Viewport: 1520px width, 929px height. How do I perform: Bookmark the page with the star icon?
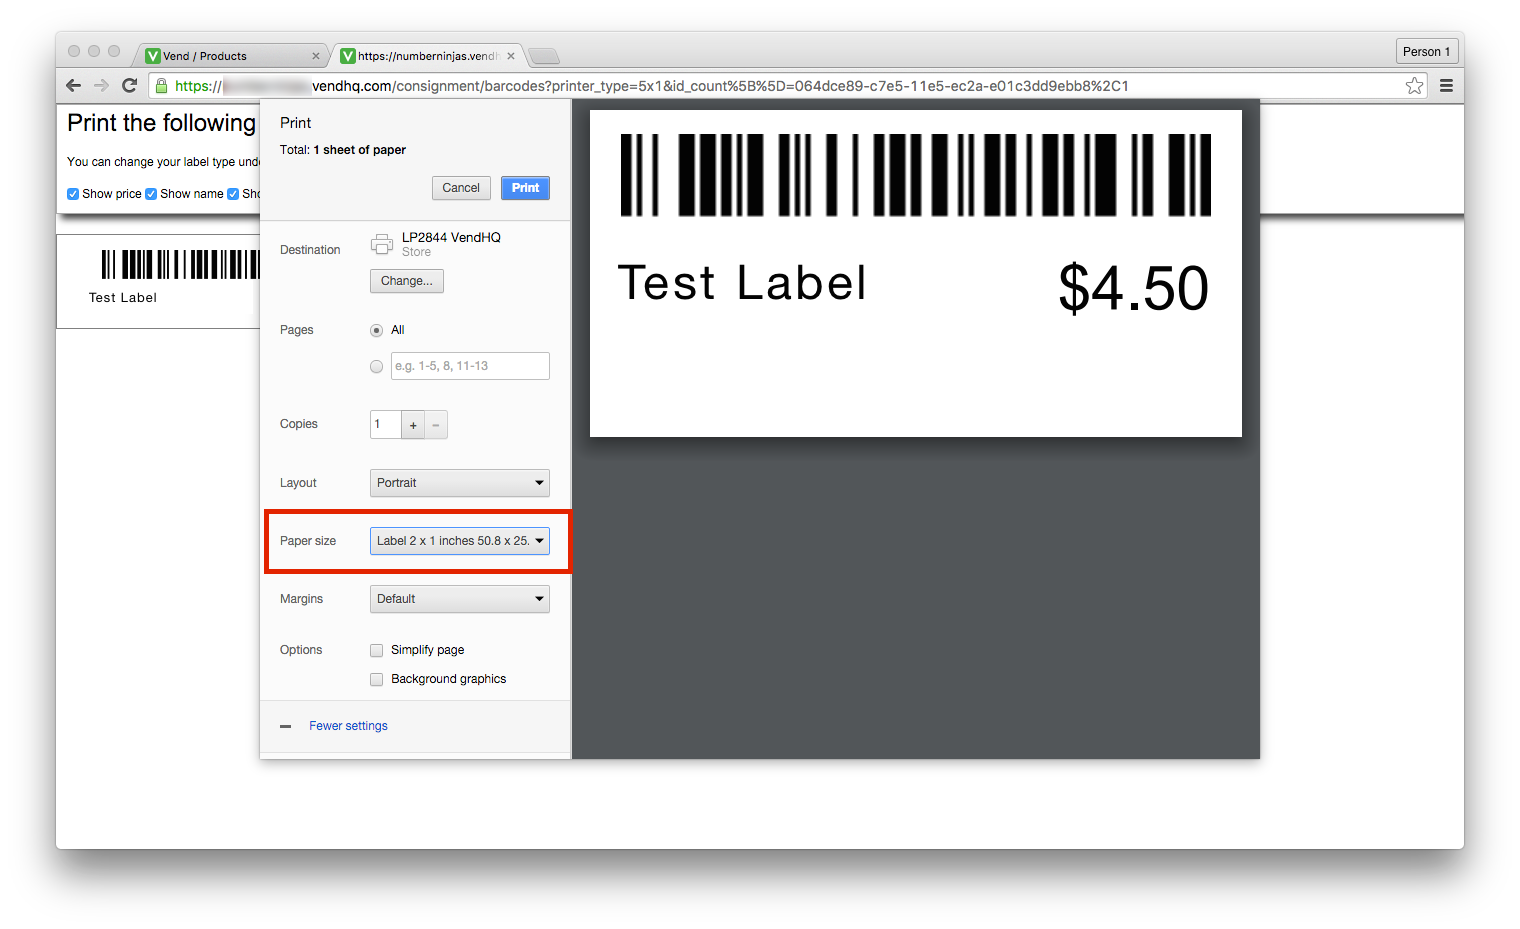pos(1414,86)
